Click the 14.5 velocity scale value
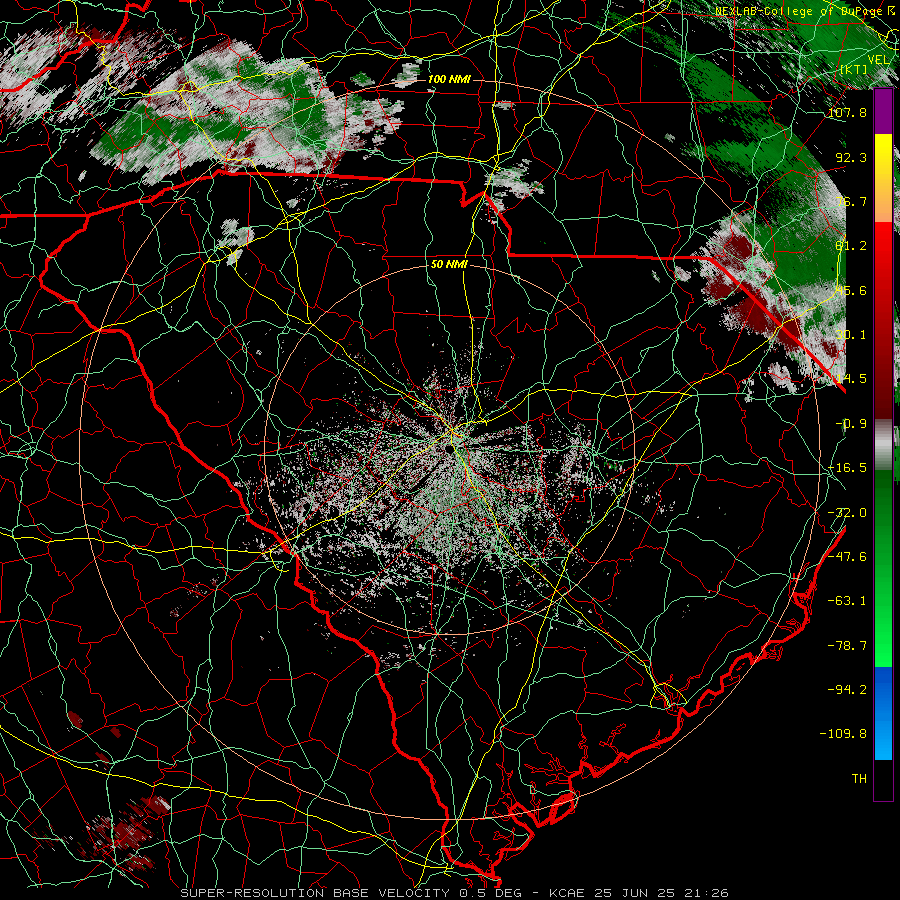Image resolution: width=900 pixels, height=900 pixels. 851,379
